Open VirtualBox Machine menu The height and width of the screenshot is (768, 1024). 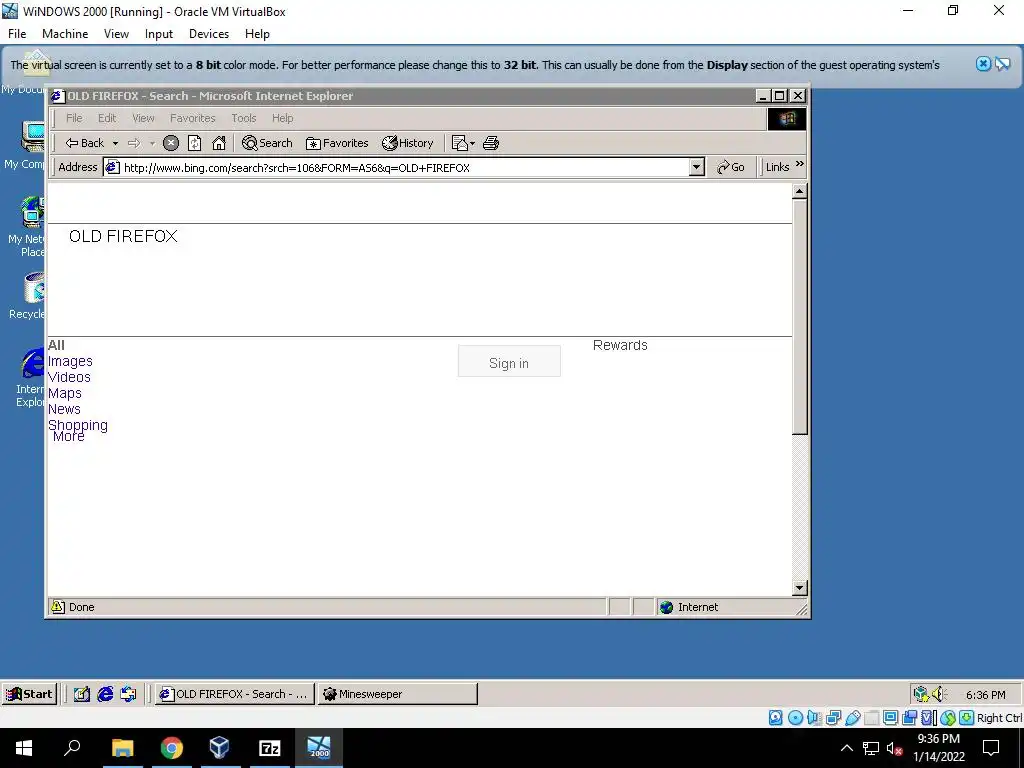(65, 34)
